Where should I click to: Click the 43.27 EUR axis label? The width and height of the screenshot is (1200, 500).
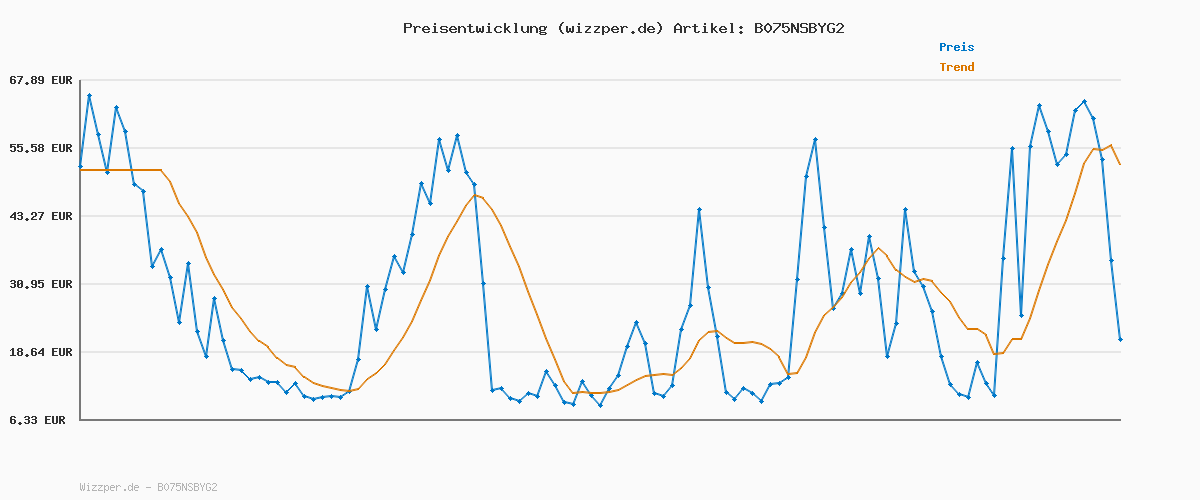tap(41, 216)
